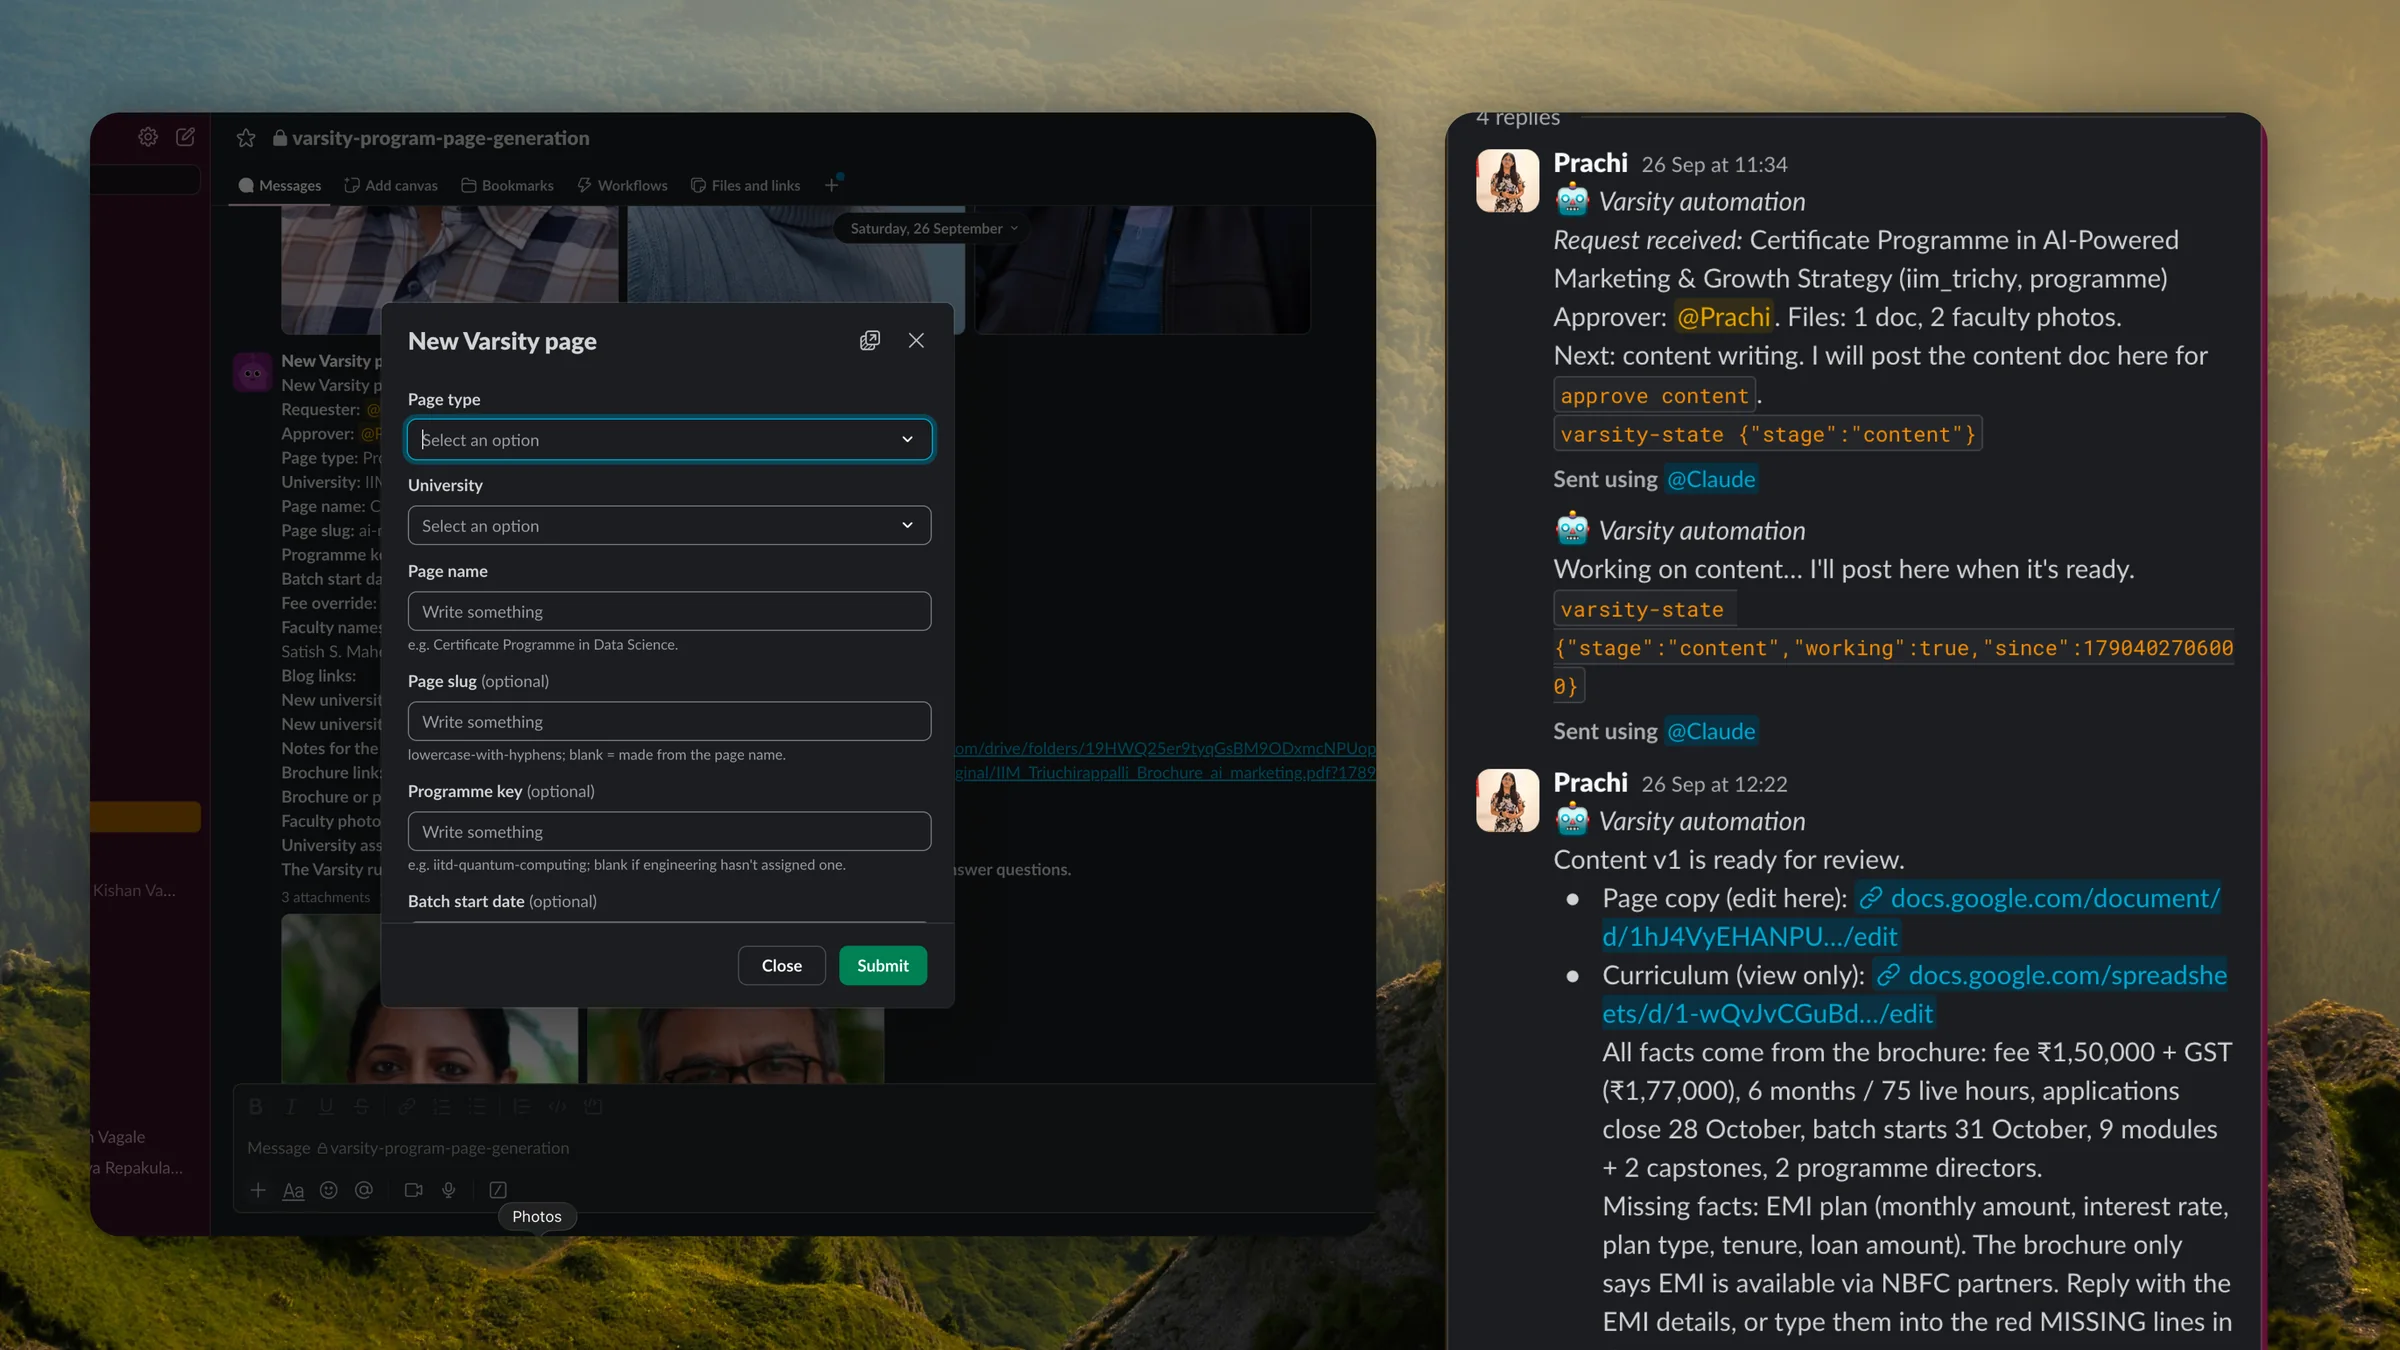This screenshot has width=2400, height=1350.
Task: Toggle the Aa formatting toolbar button
Action: pyautogui.click(x=293, y=1190)
